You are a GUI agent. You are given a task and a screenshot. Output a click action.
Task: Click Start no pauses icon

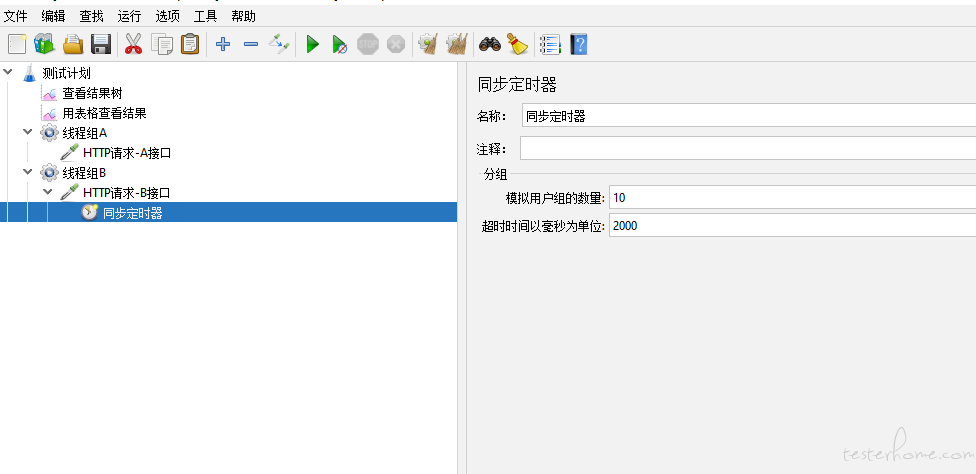point(339,44)
